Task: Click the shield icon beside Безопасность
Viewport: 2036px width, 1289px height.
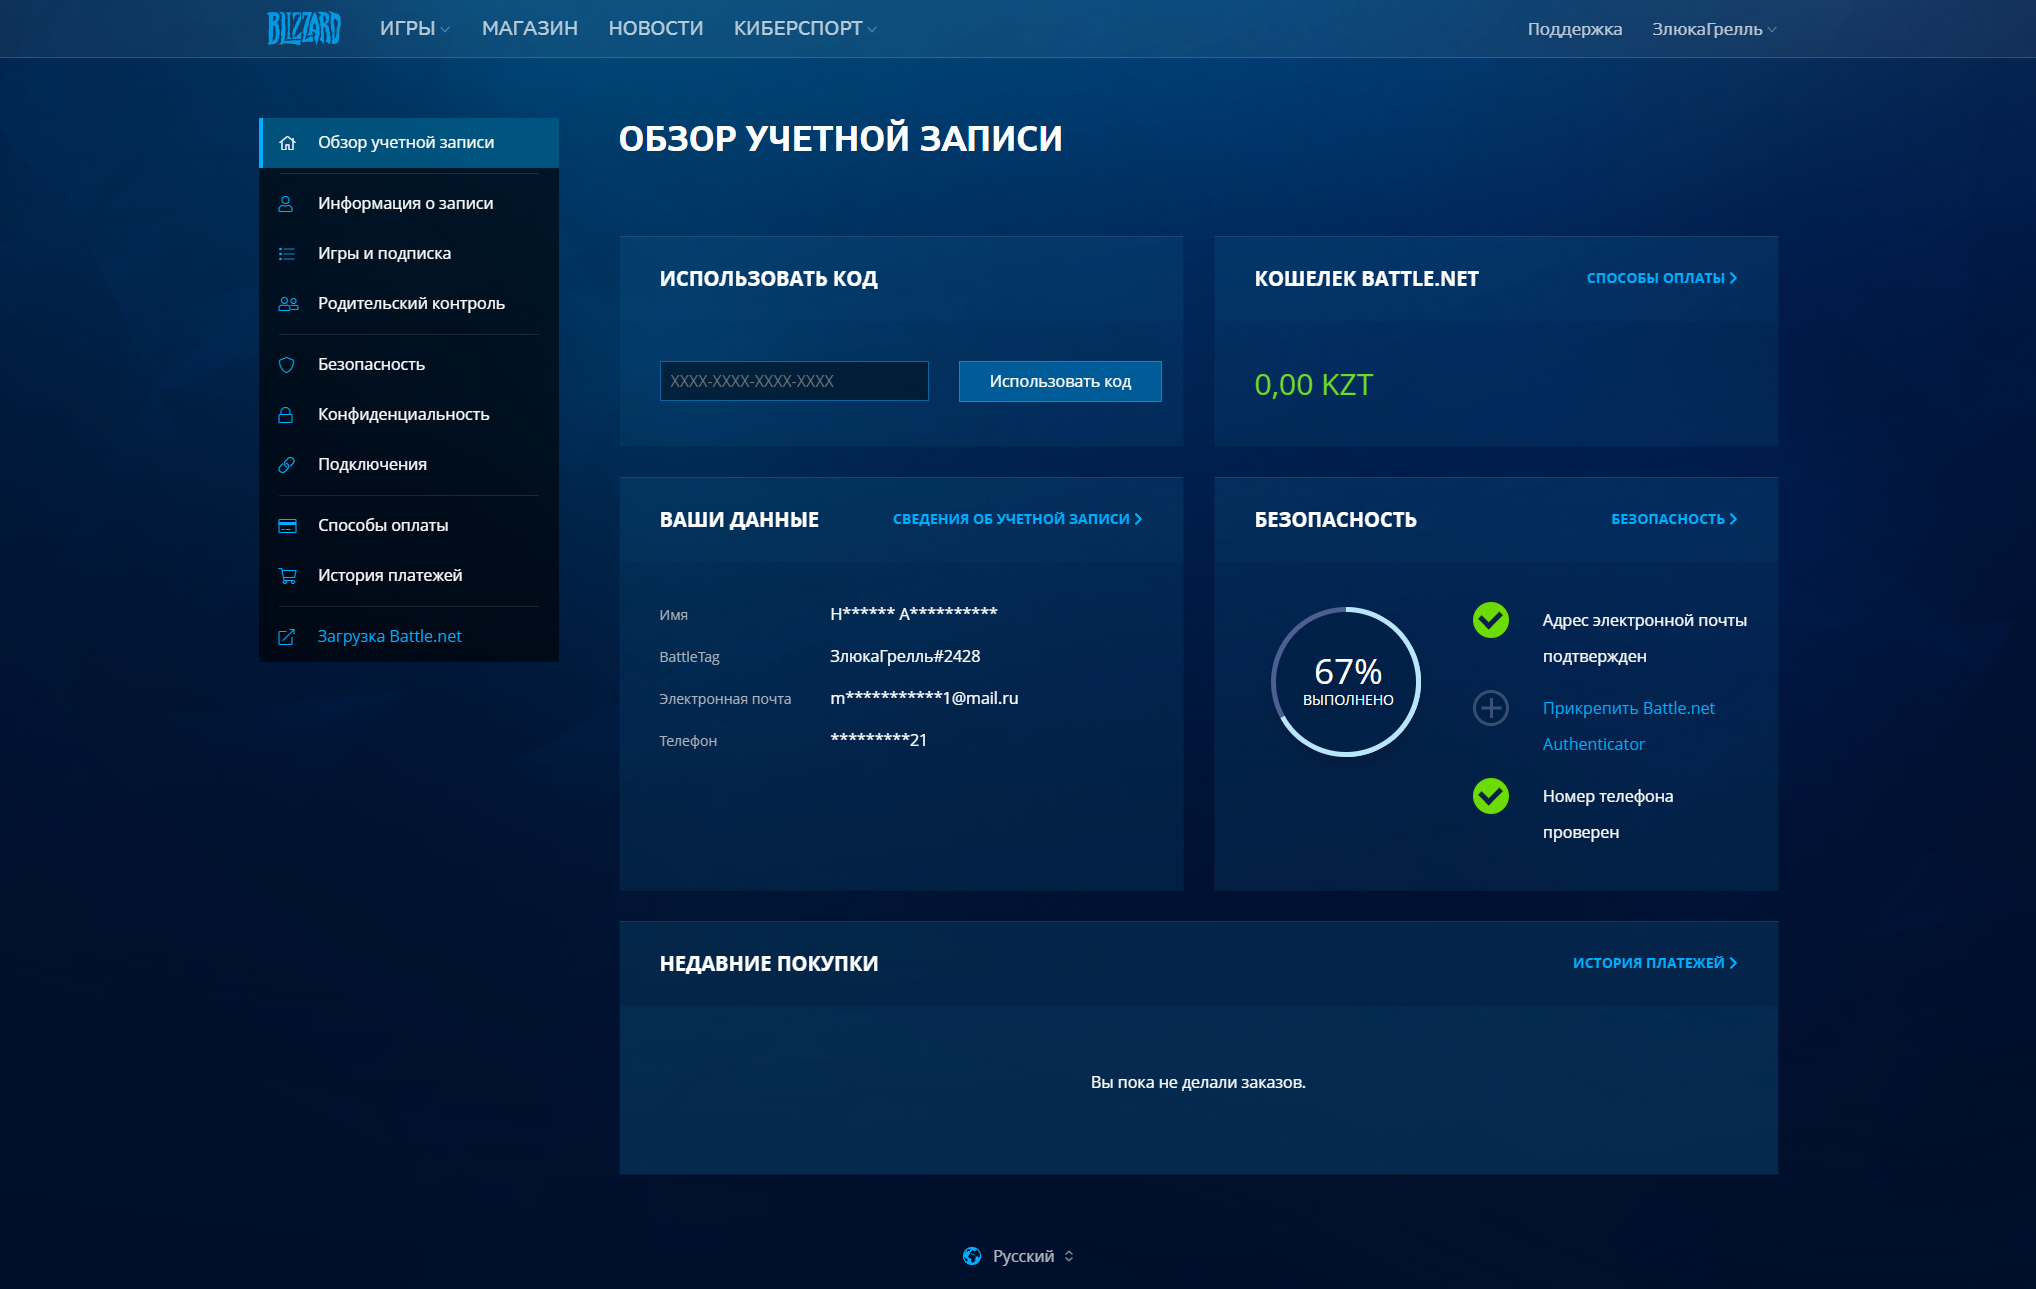Action: (286, 365)
